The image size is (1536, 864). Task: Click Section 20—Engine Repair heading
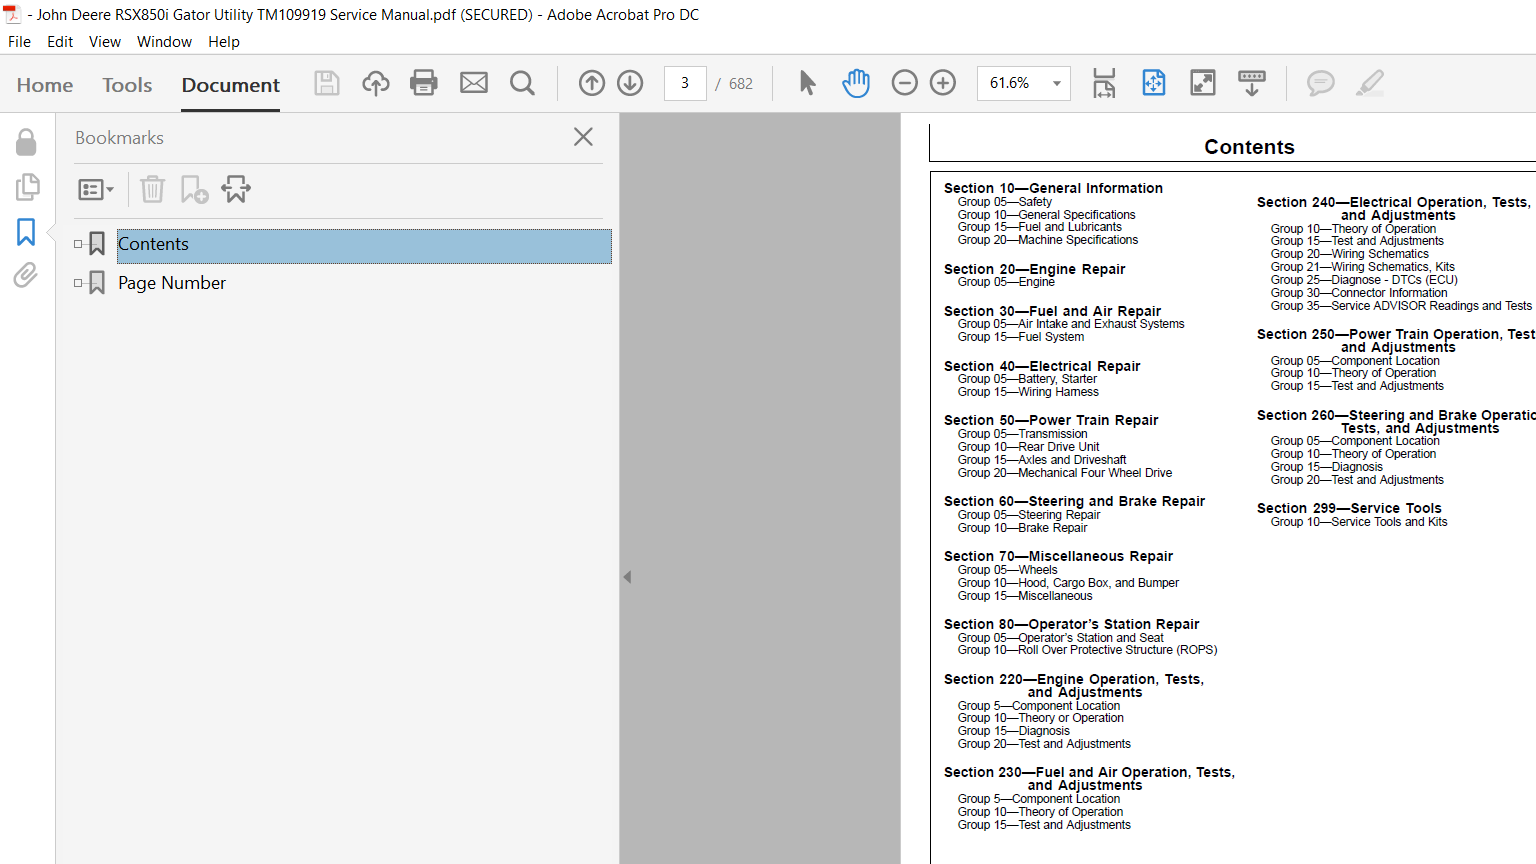pyautogui.click(x=1034, y=269)
